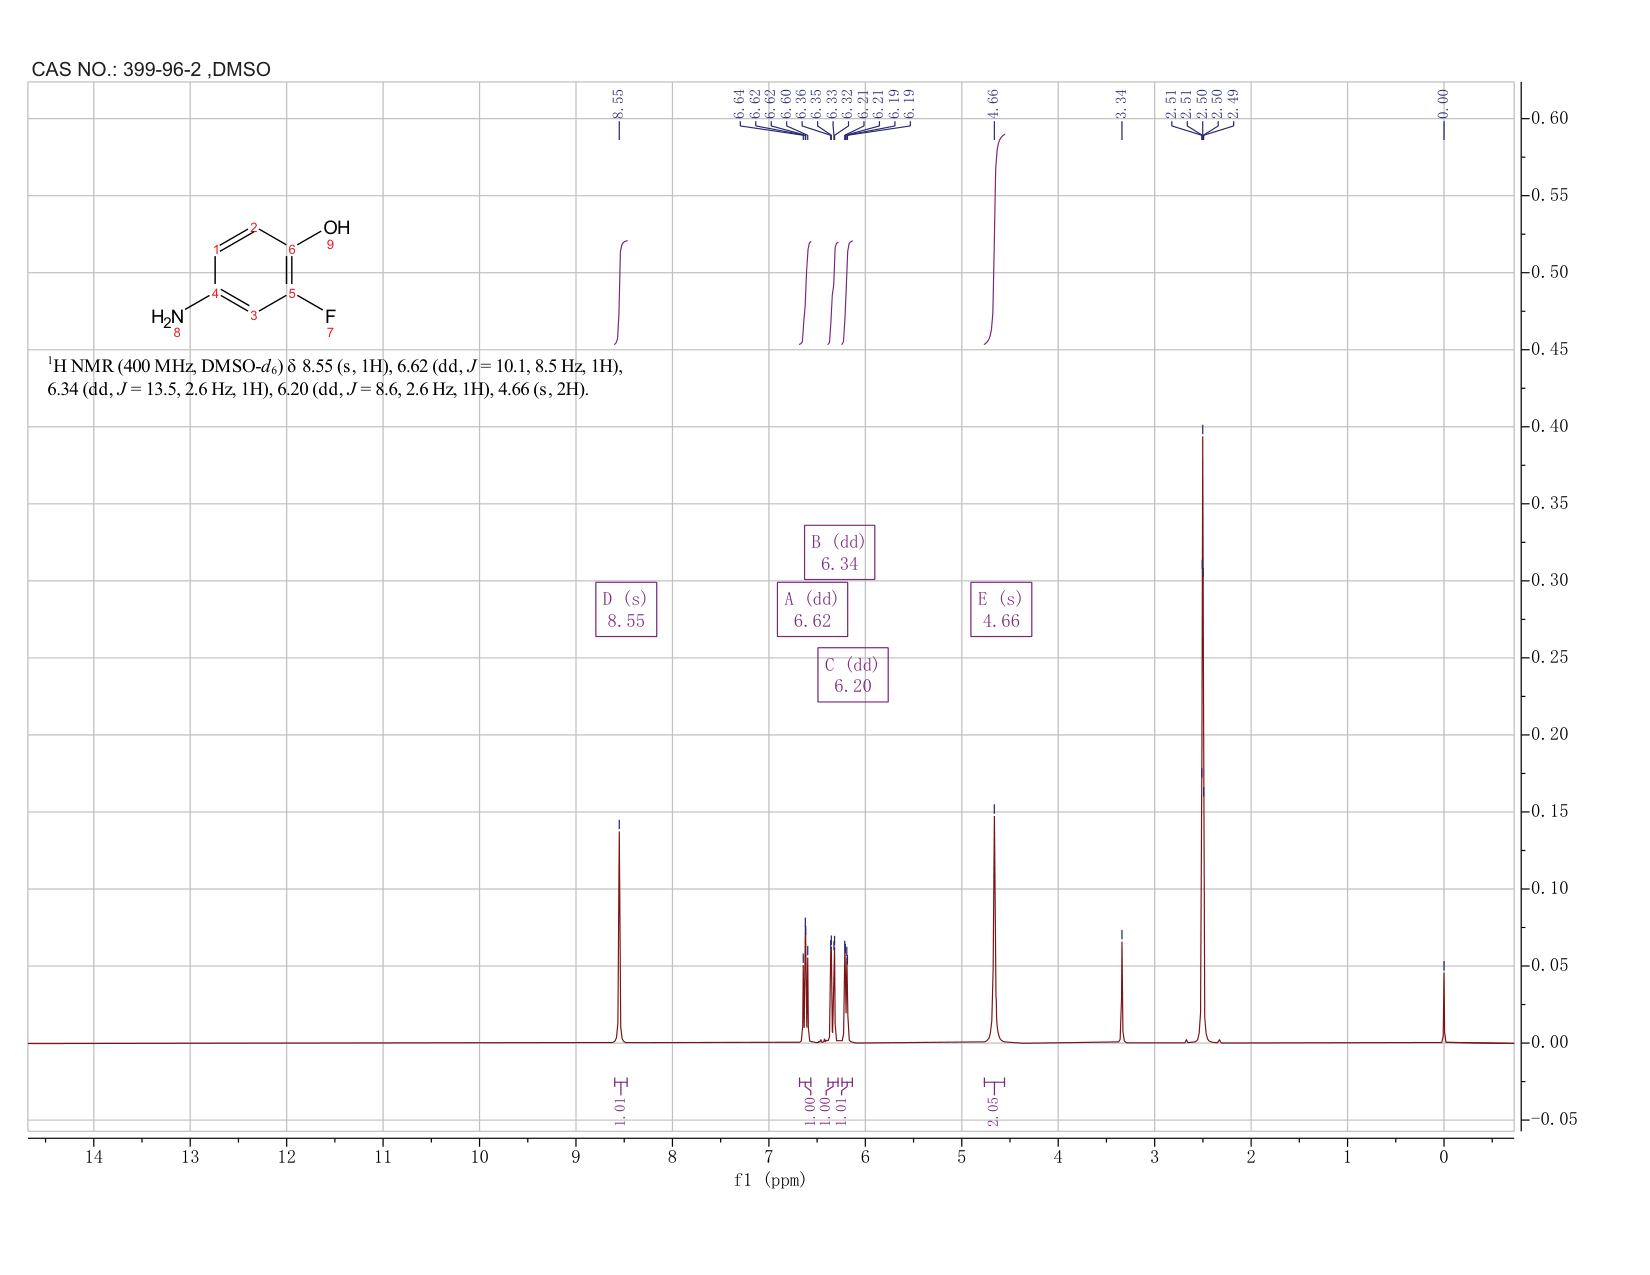Click the title "CAS NO.: 399-96-2 ,DMSO"
Screen dimensions: 1650x1275
click(x=151, y=70)
